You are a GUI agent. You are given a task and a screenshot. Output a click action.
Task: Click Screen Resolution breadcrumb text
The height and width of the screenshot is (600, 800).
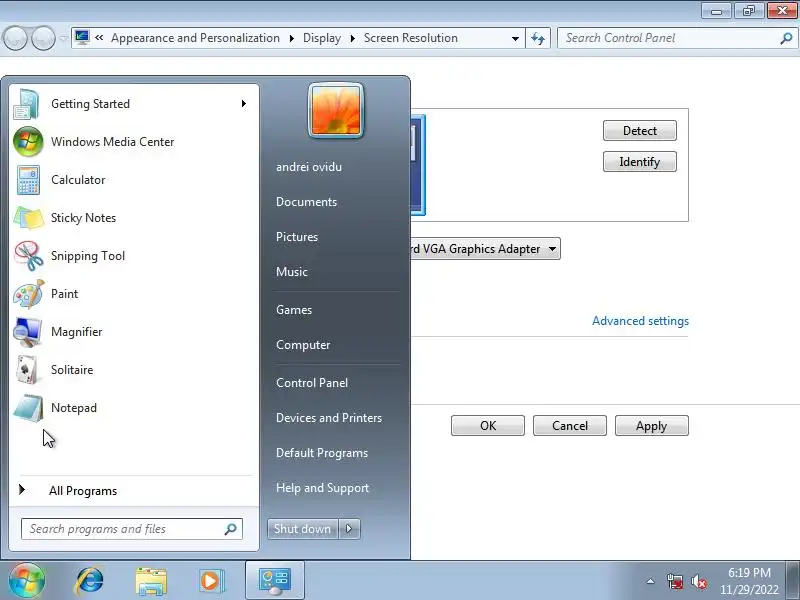pos(411,38)
